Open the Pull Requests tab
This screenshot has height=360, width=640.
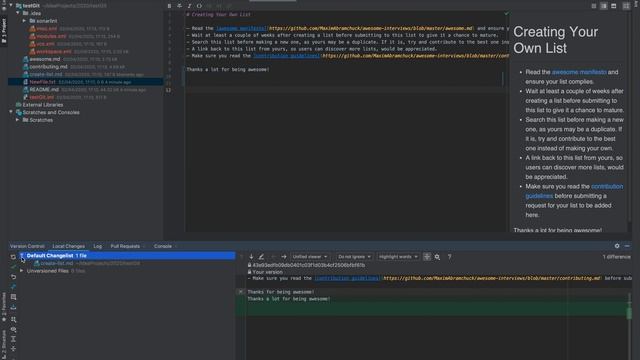point(125,246)
